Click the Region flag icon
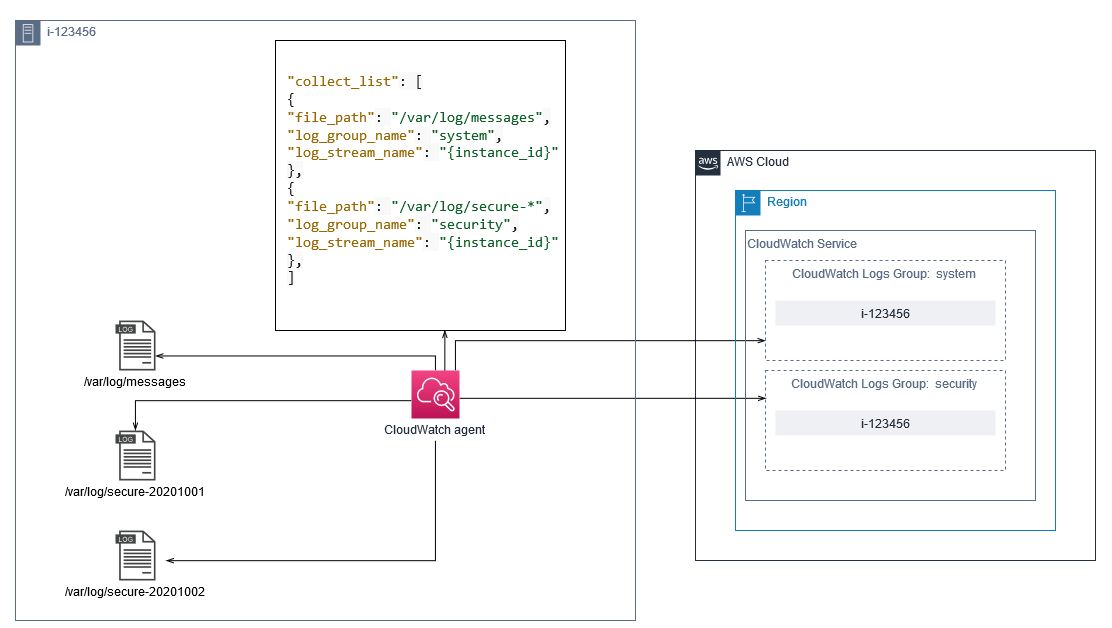Screen dimensions: 1112x628 748,202
